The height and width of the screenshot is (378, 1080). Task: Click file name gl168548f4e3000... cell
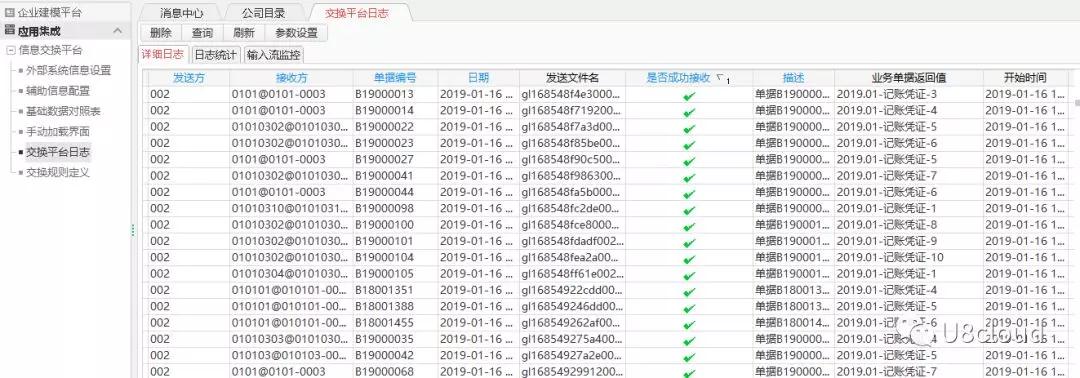tap(572, 94)
